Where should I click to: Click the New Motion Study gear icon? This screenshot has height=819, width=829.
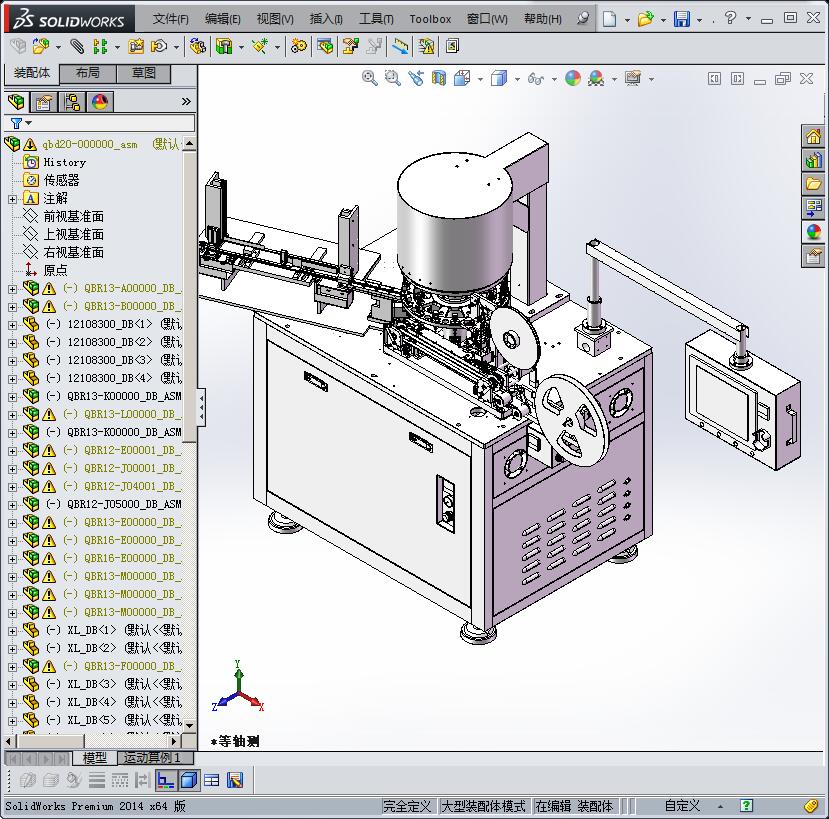coord(298,47)
